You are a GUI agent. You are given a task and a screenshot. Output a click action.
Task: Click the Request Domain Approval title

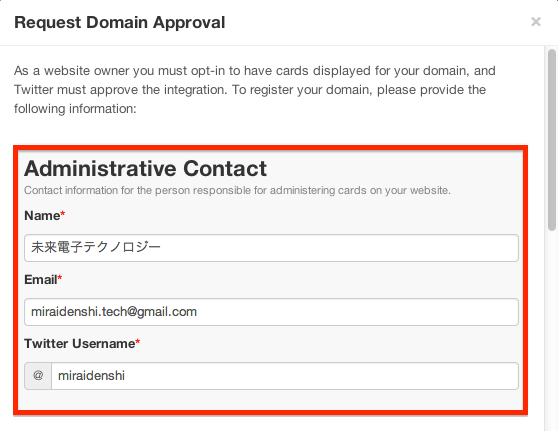point(120,22)
